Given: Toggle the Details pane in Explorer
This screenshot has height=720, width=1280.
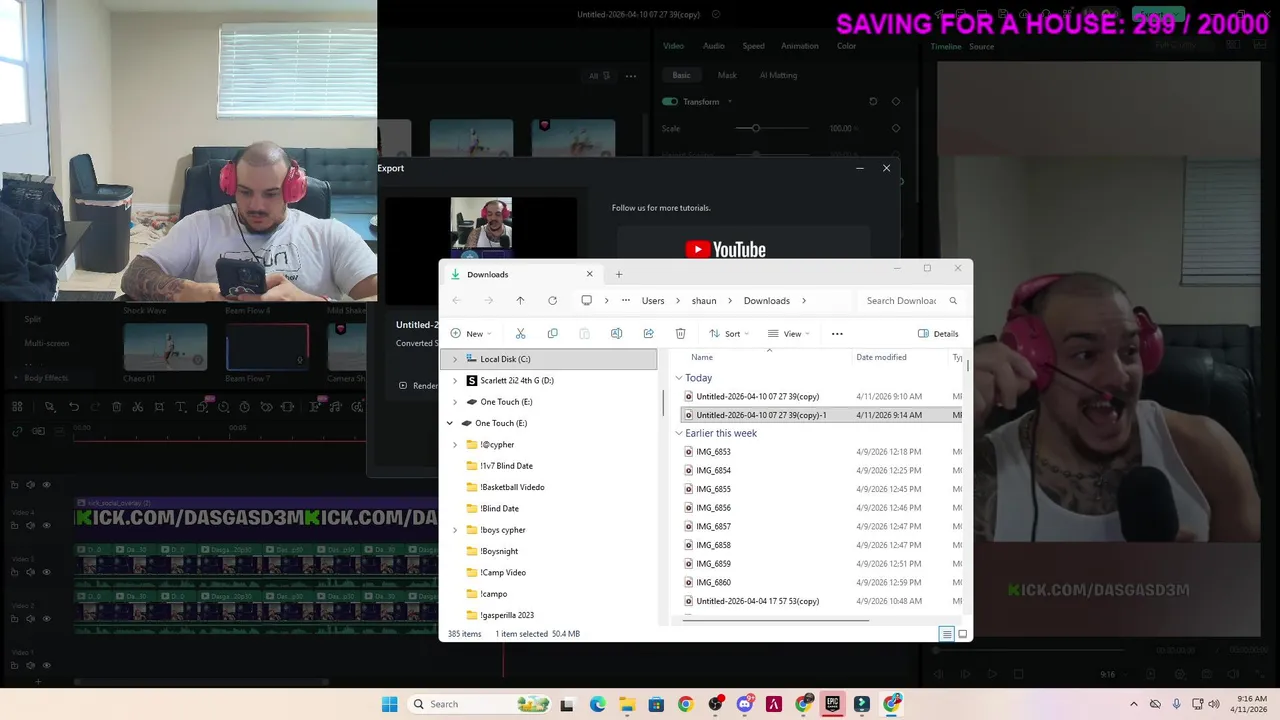Looking at the screenshot, I should point(938,334).
